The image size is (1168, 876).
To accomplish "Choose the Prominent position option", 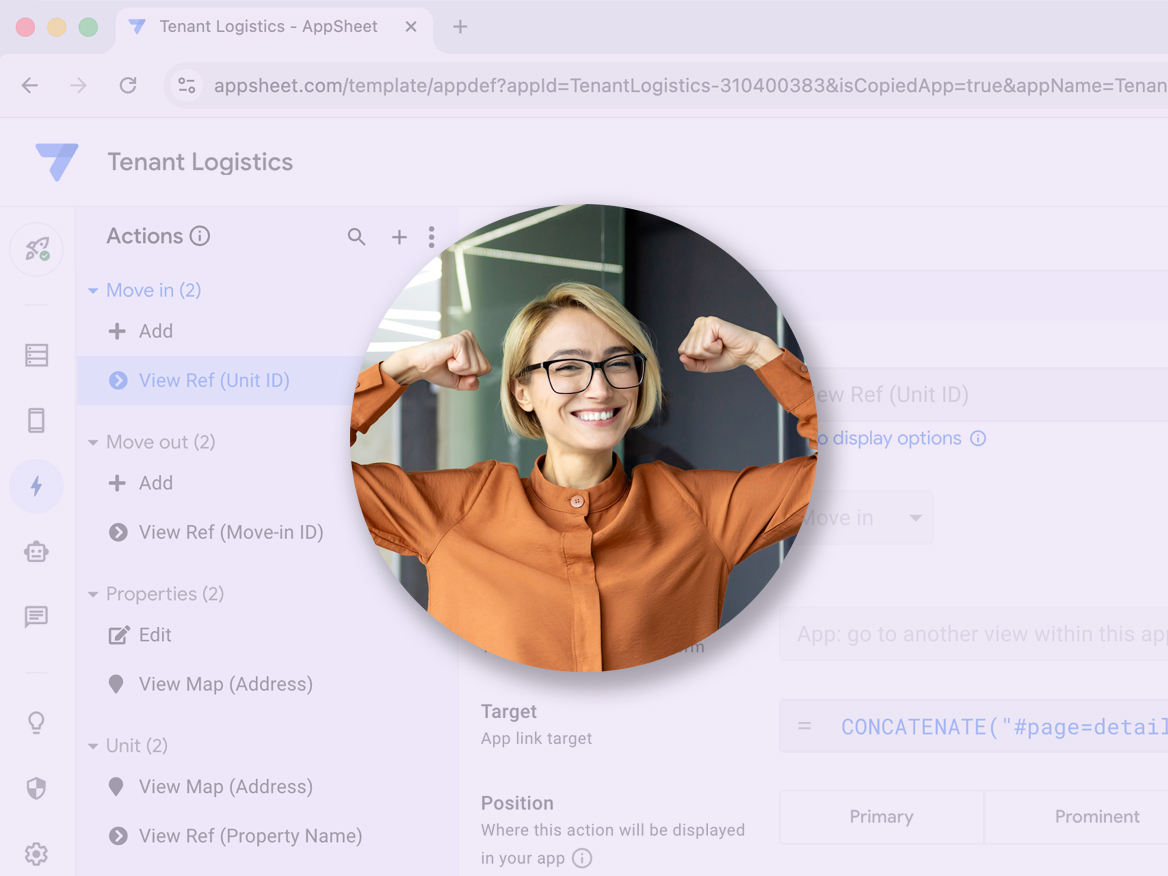I will pos(1096,817).
